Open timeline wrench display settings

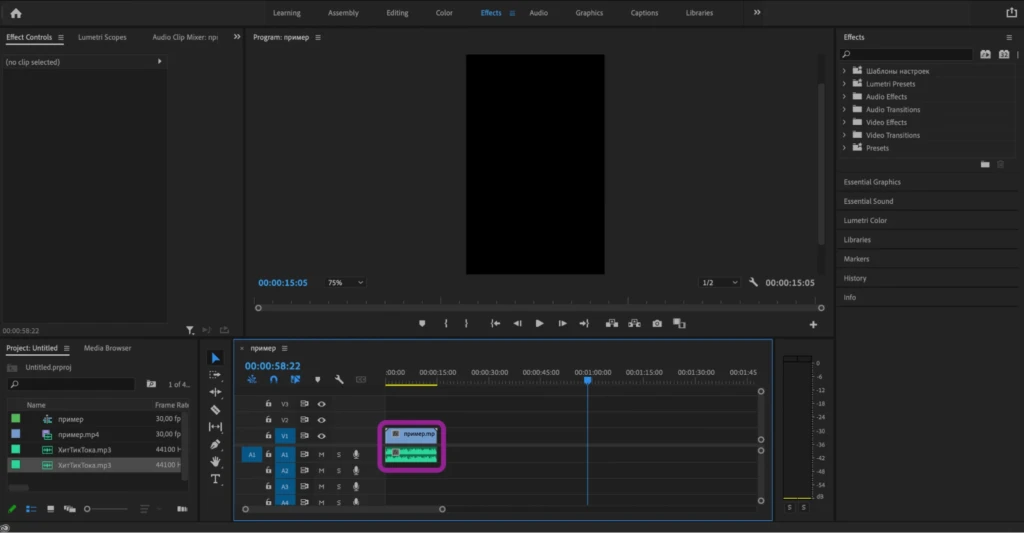[339, 380]
